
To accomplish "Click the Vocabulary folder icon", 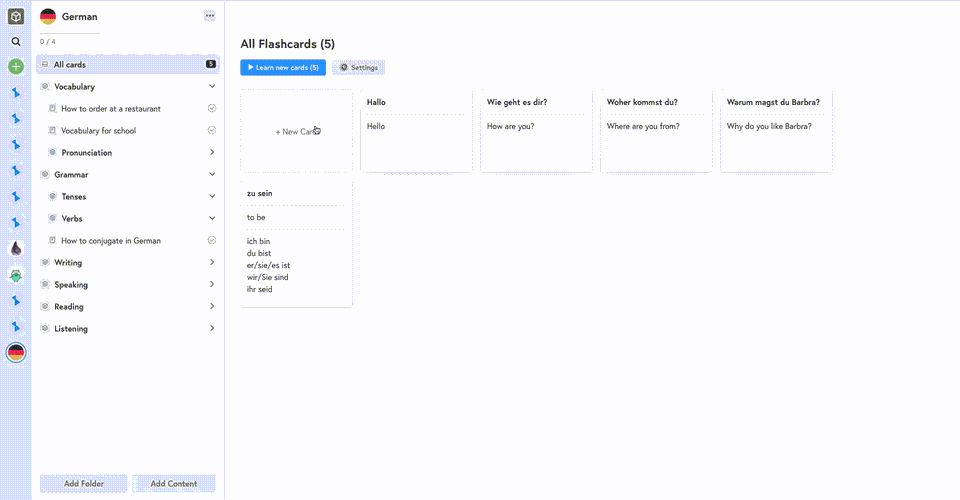I will (45, 86).
